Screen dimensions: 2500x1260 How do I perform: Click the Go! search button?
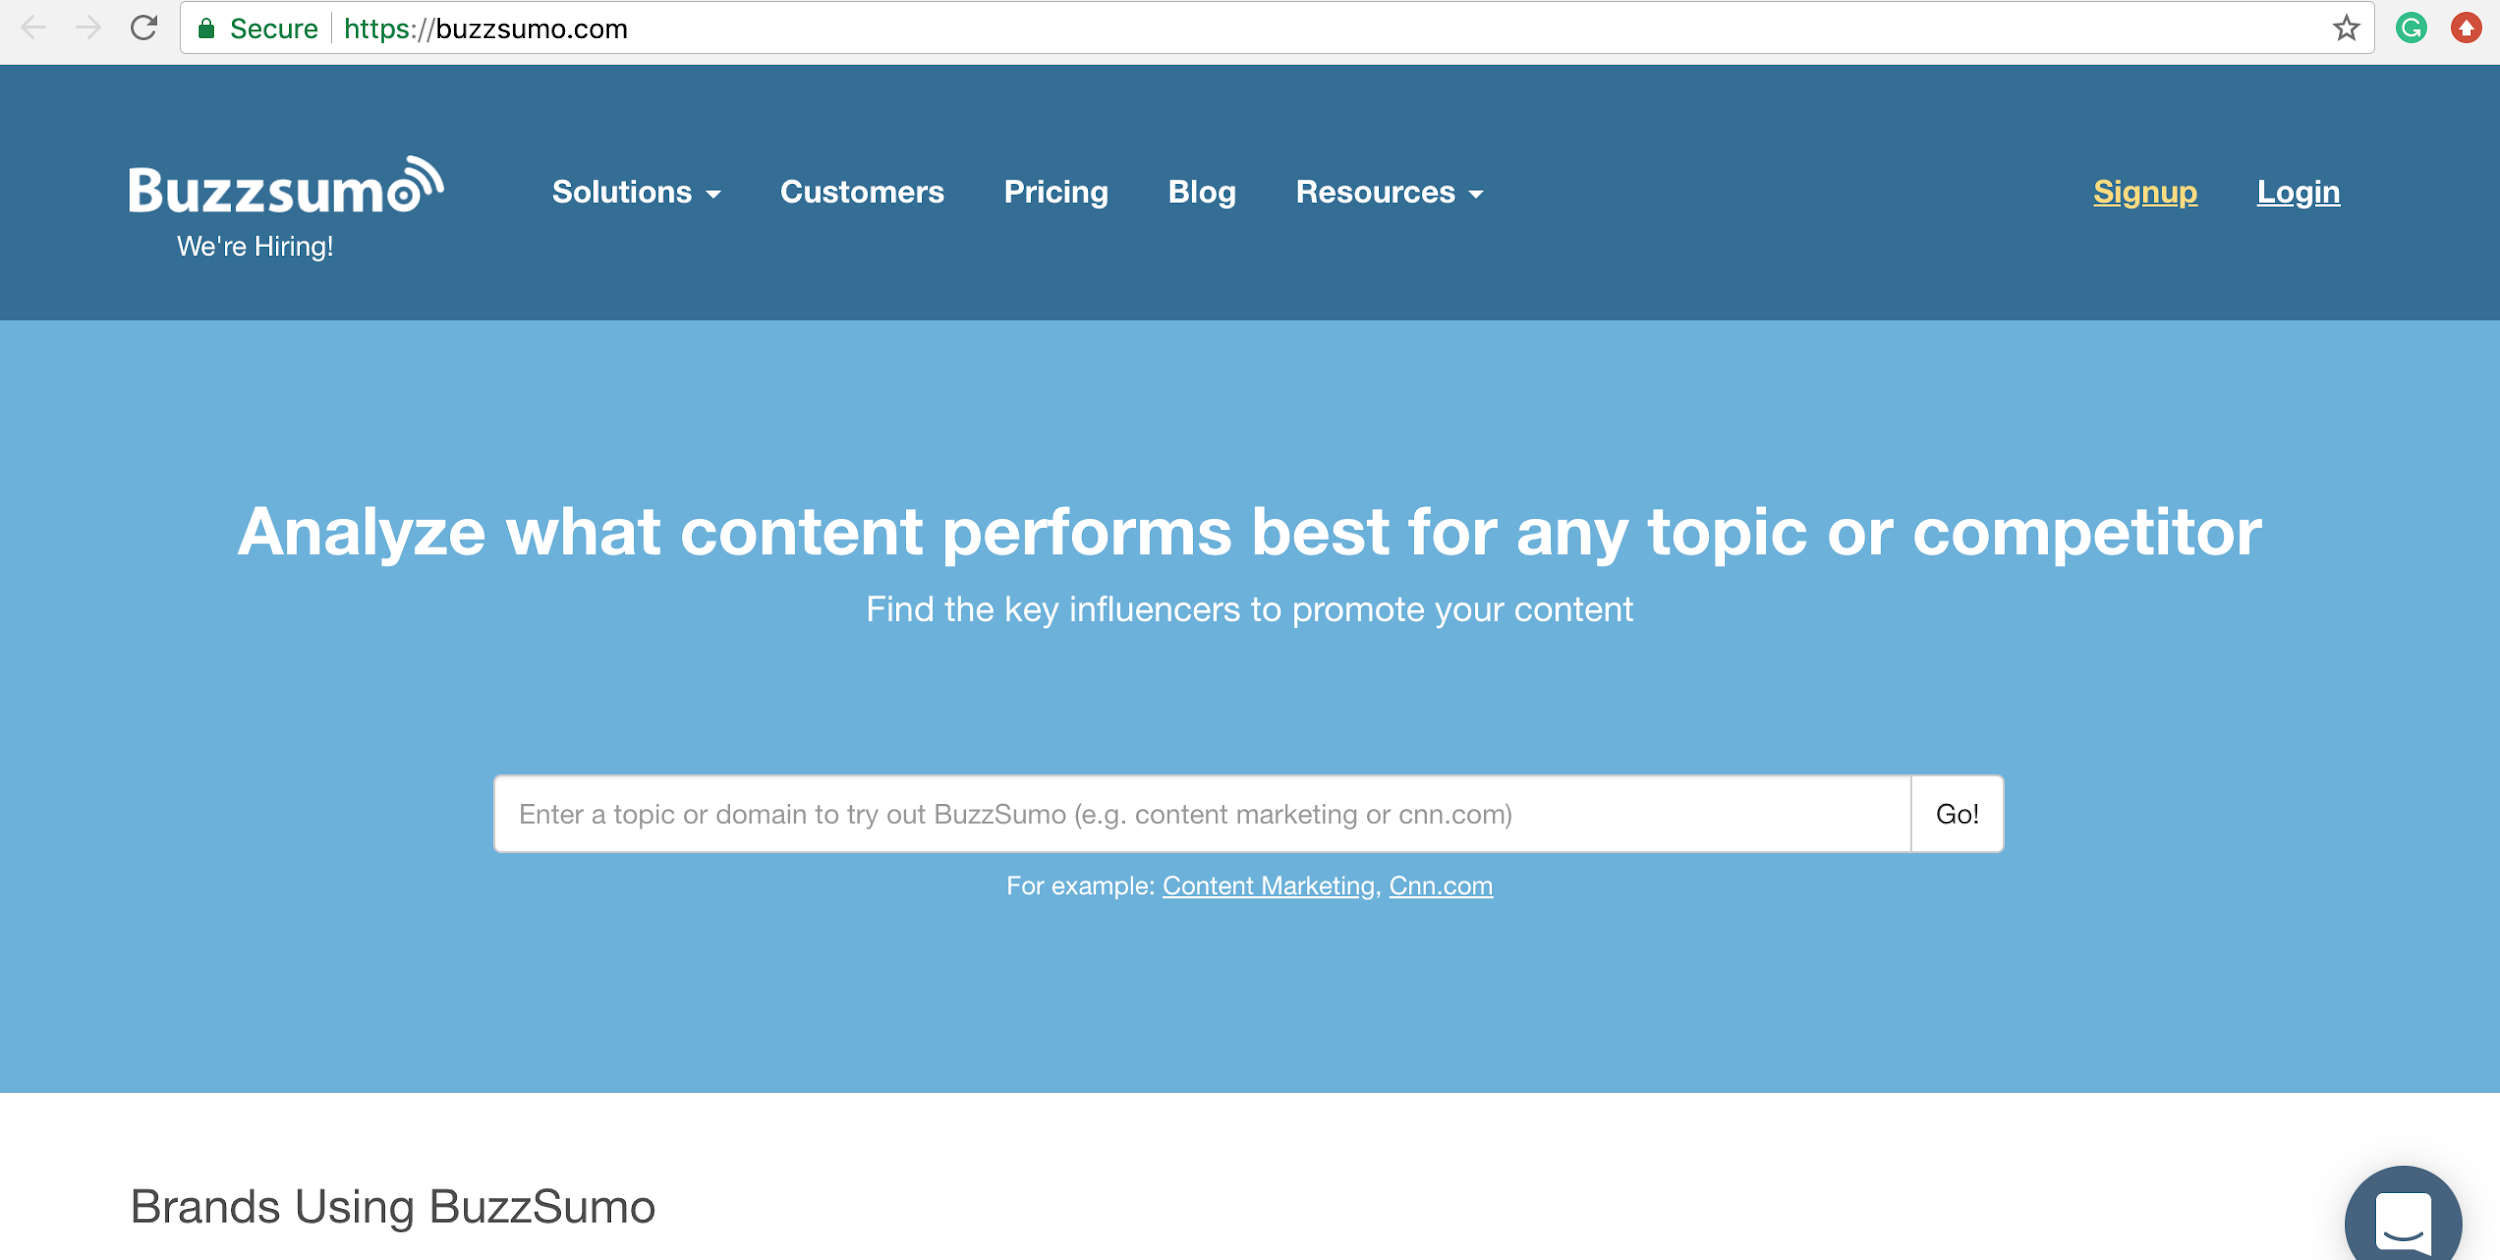[1957, 813]
